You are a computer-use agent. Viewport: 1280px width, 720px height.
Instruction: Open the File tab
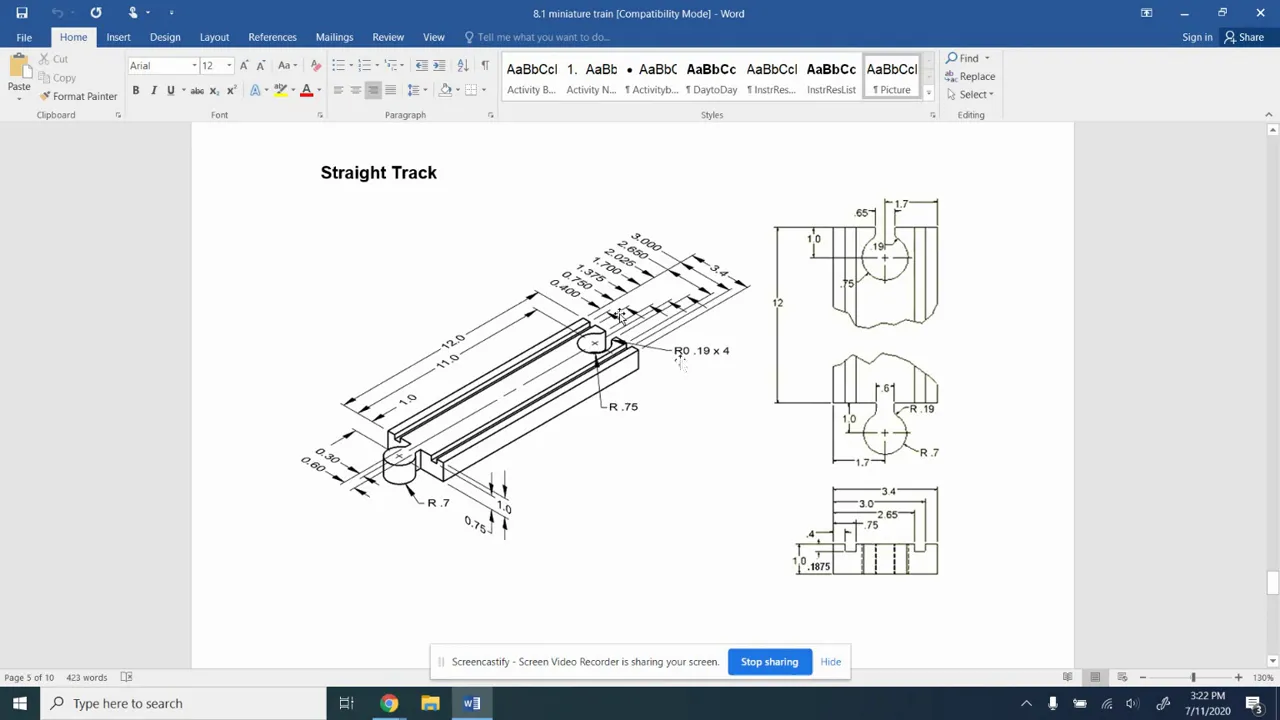click(x=24, y=37)
